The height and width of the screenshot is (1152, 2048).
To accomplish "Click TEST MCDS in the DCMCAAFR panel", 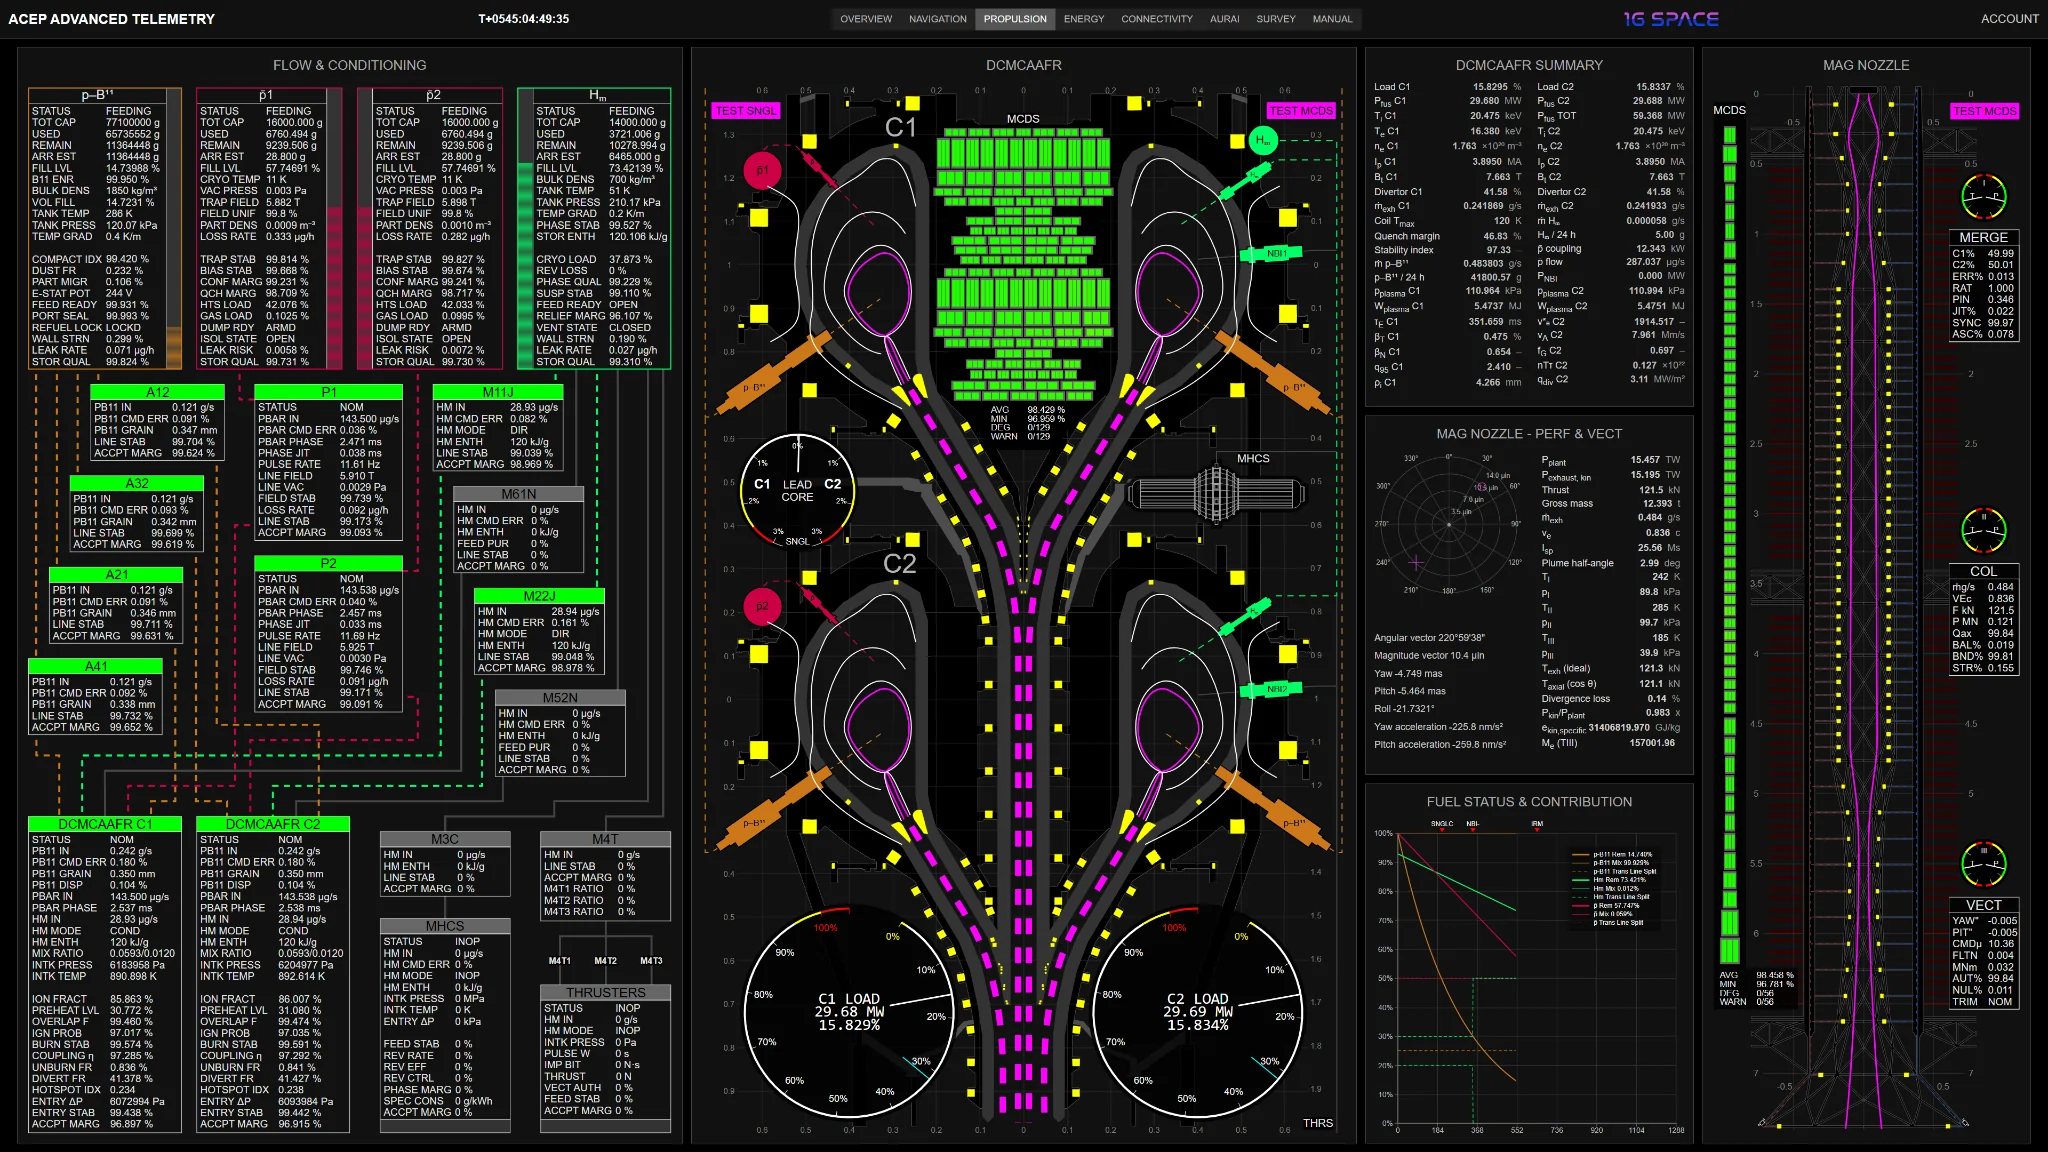I will 1301,111.
